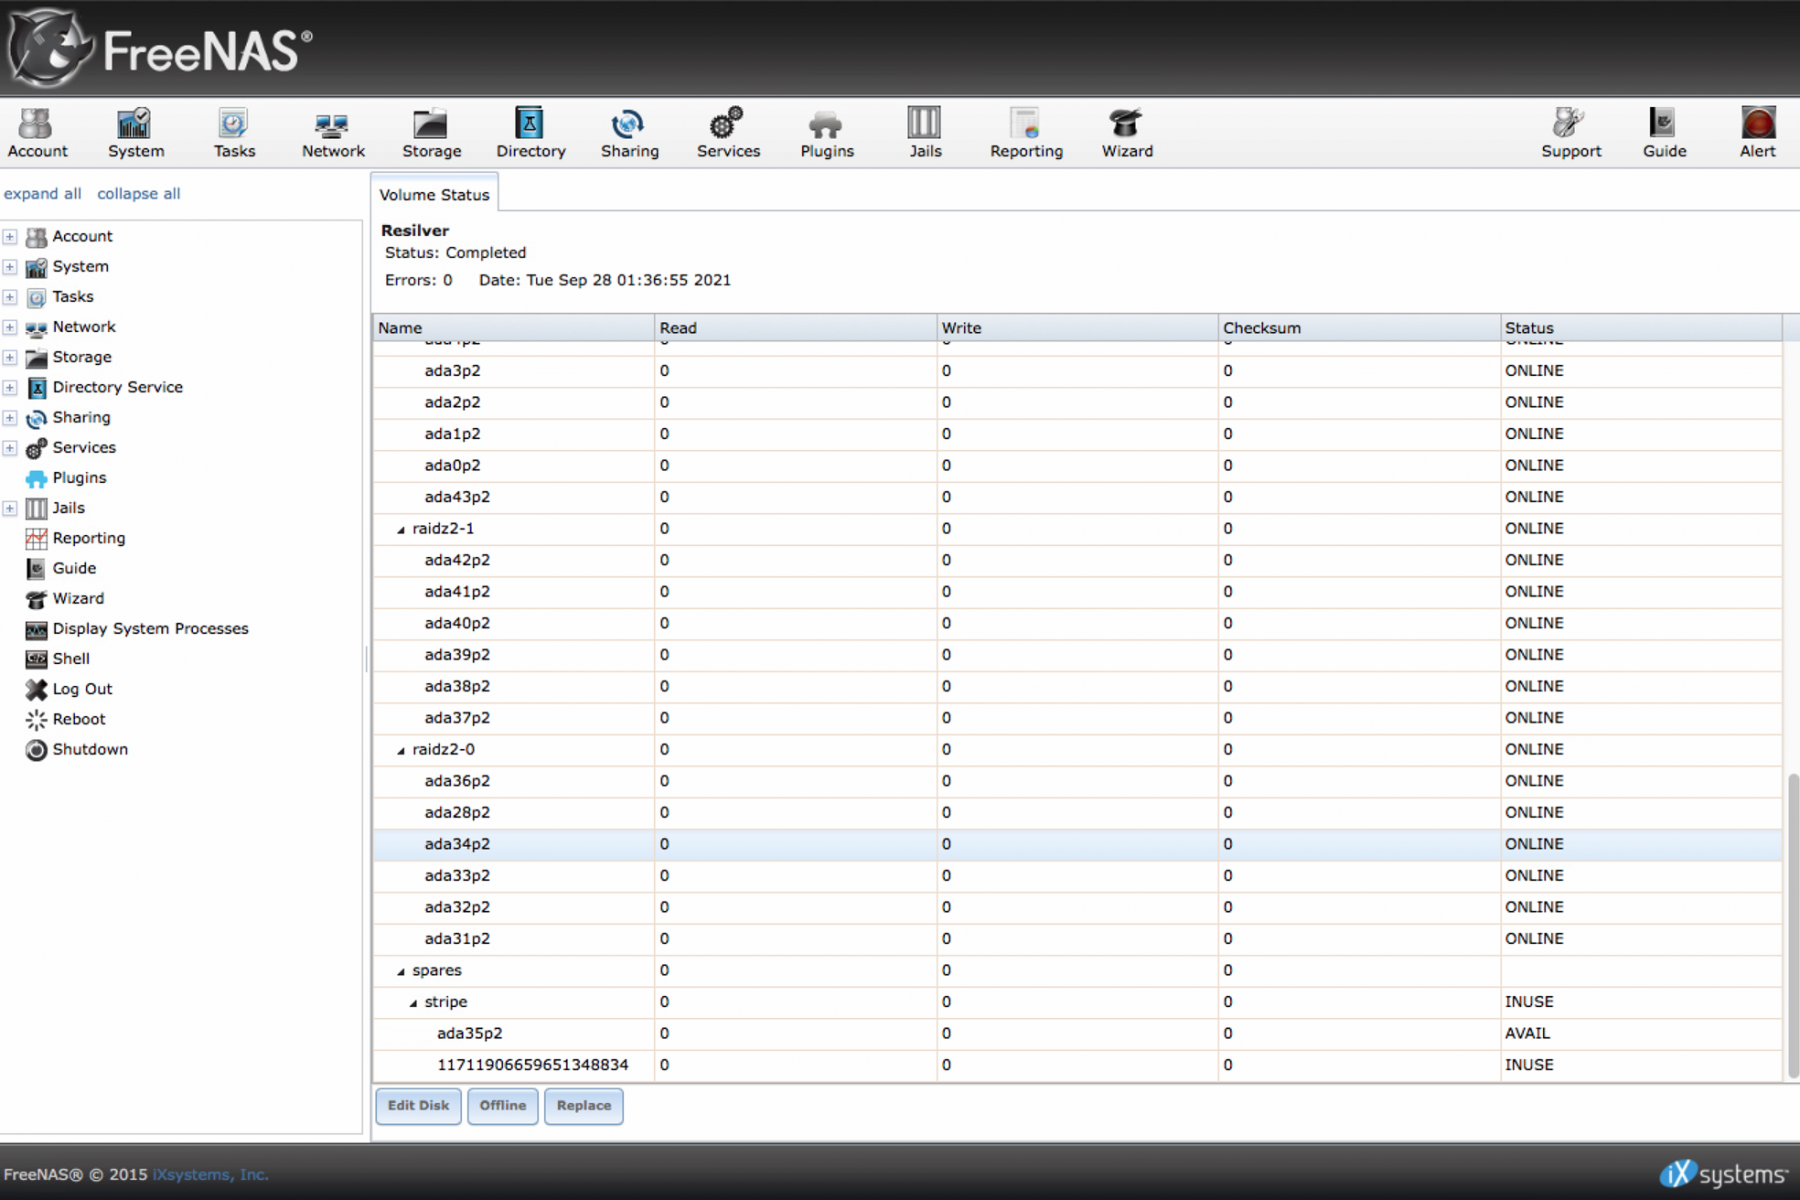The height and width of the screenshot is (1200, 1800).
Task: Choose Shutdown in the sidebar
Action: (x=90, y=749)
